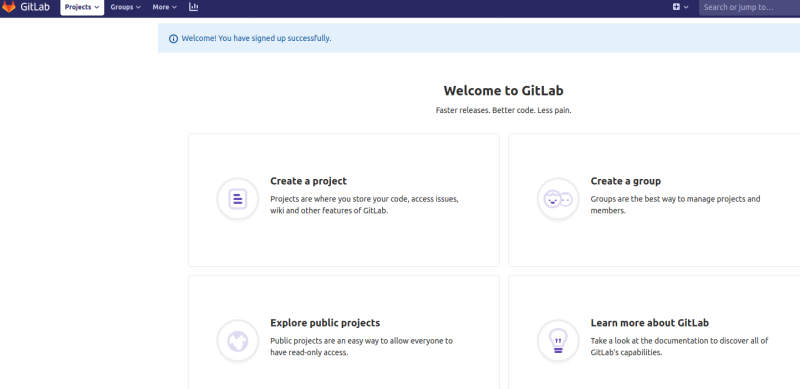Click the Welcome to GitLab title
Viewport: 800px width, 389px height.
[504, 91]
